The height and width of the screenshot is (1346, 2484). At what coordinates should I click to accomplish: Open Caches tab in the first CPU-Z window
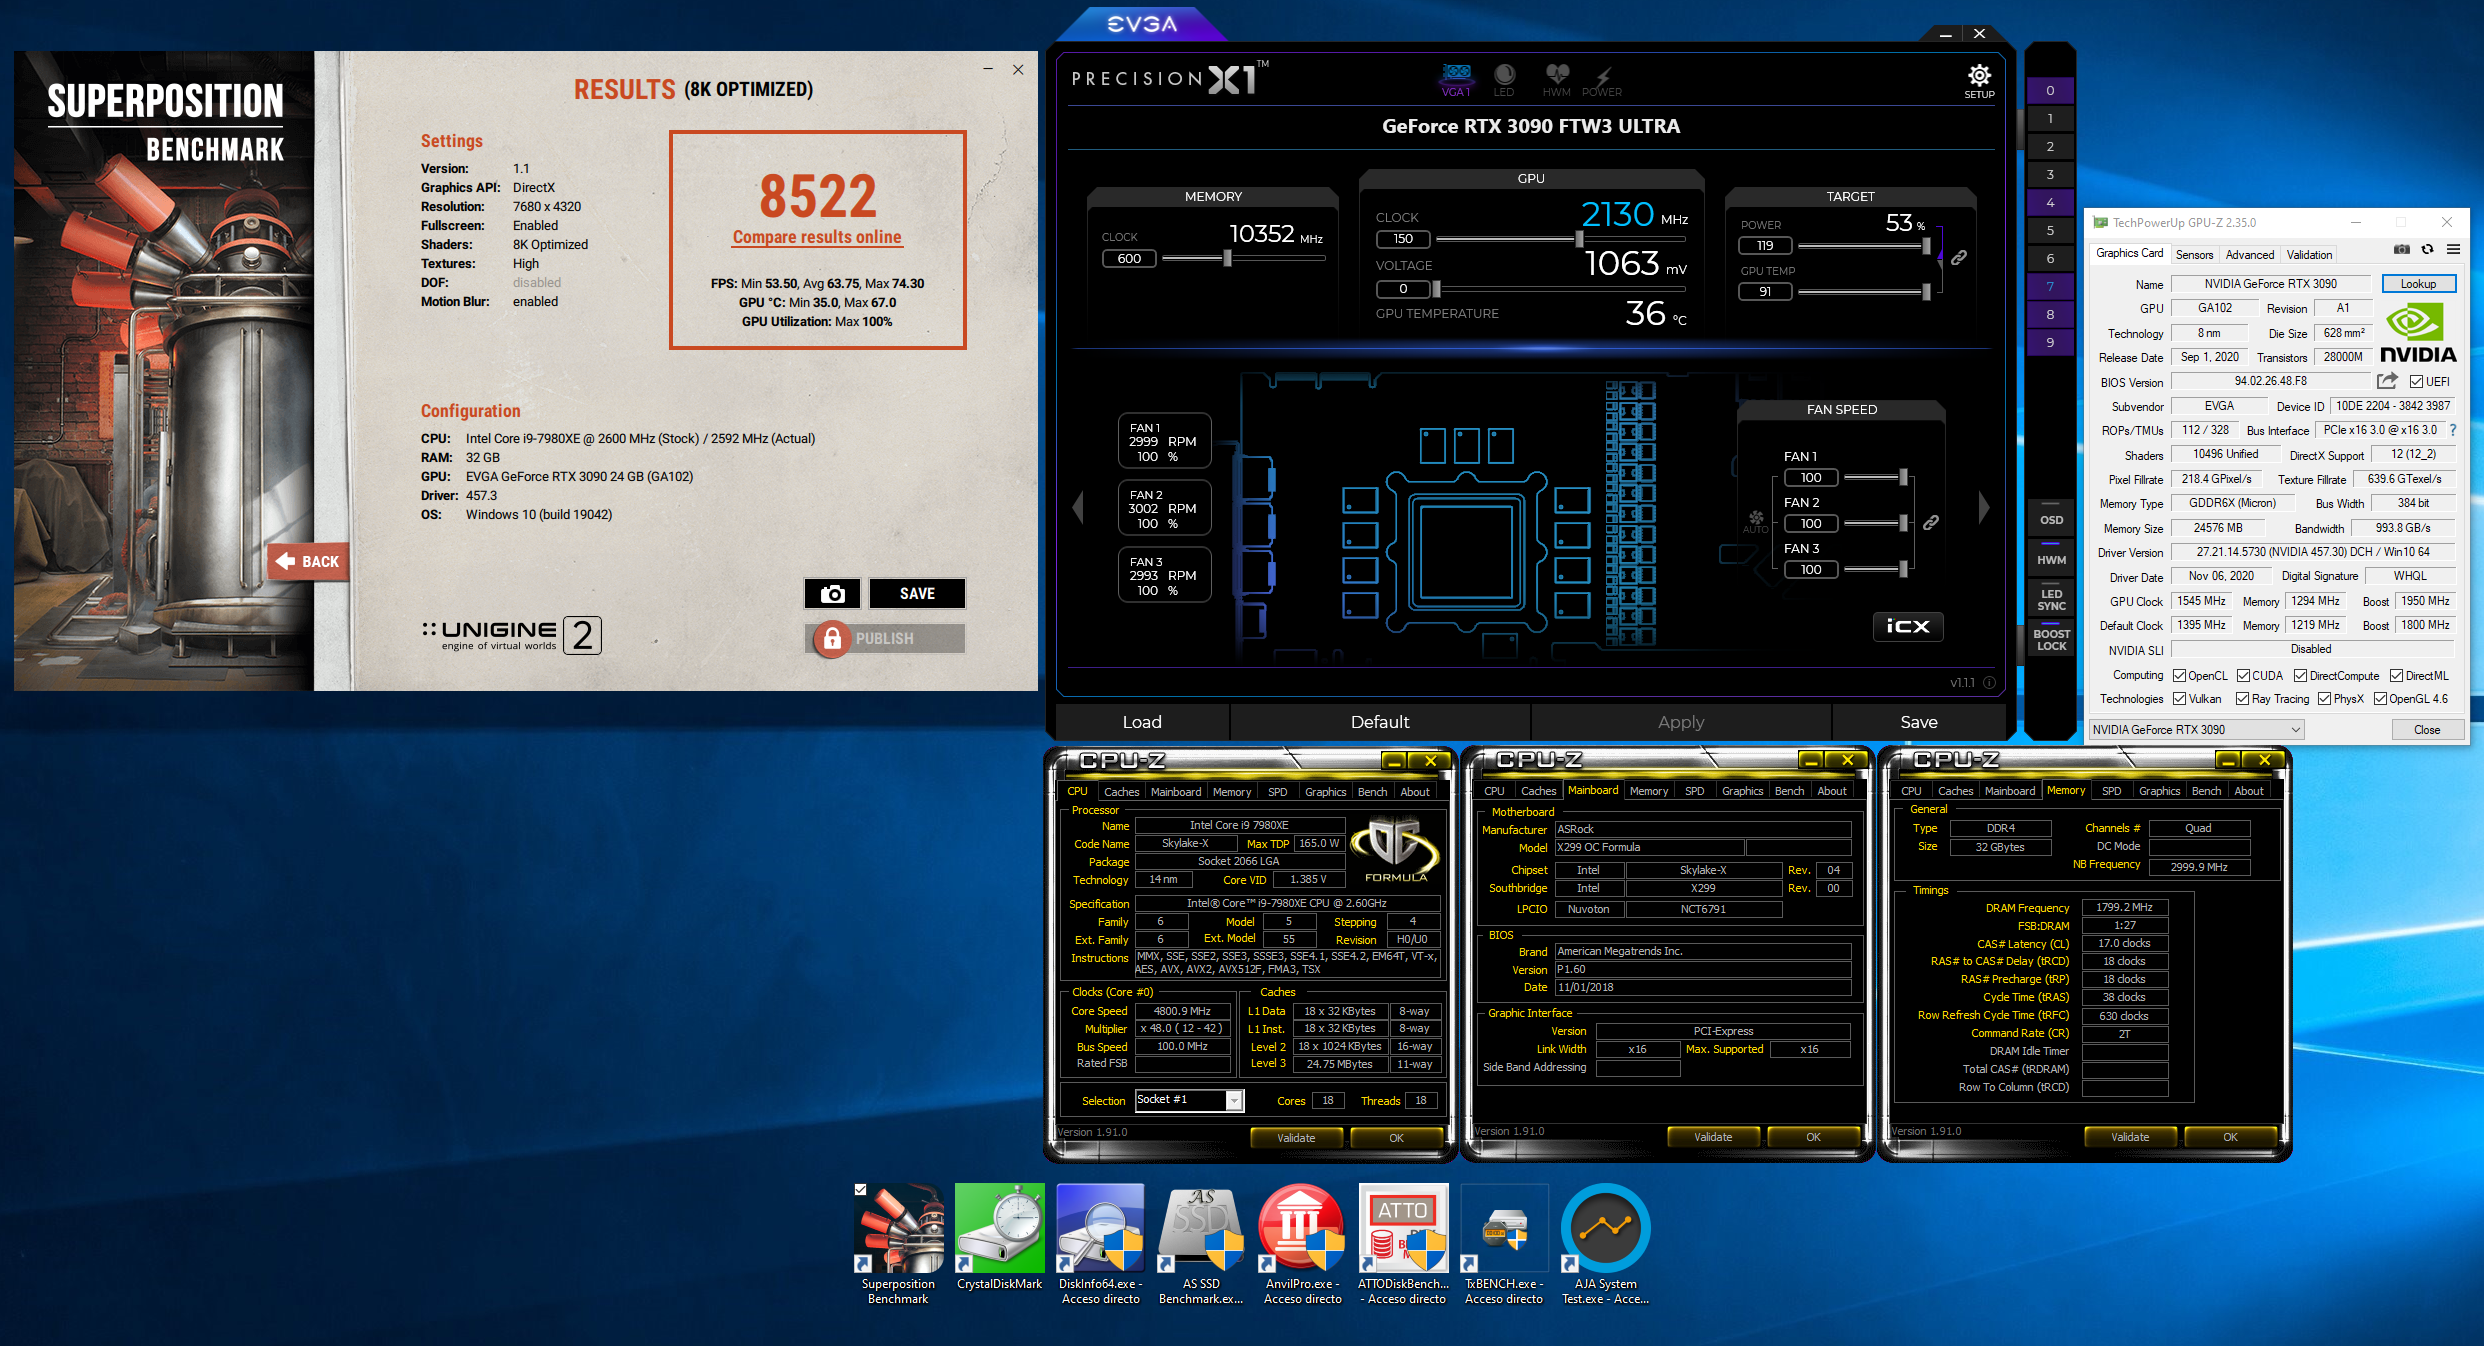(x=1121, y=792)
